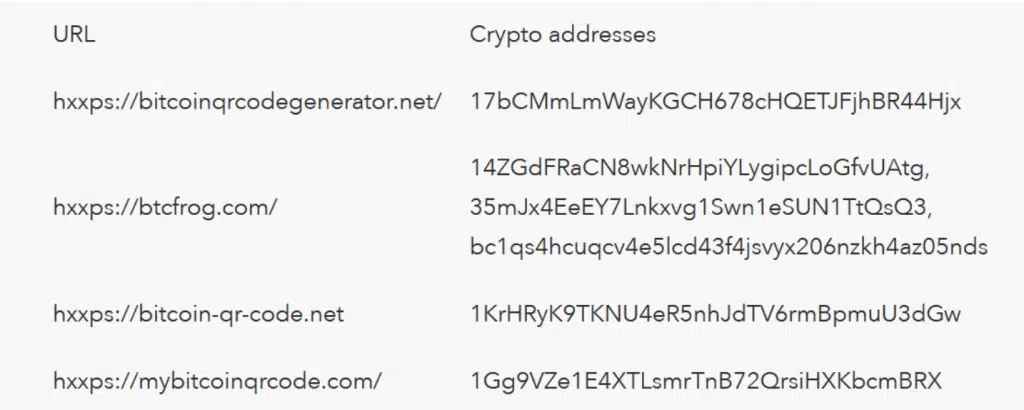The width and height of the screenshot is (1024, 410).
Task: Click address starting with 35mJx4EeEY7
Action: click(698, 208)
